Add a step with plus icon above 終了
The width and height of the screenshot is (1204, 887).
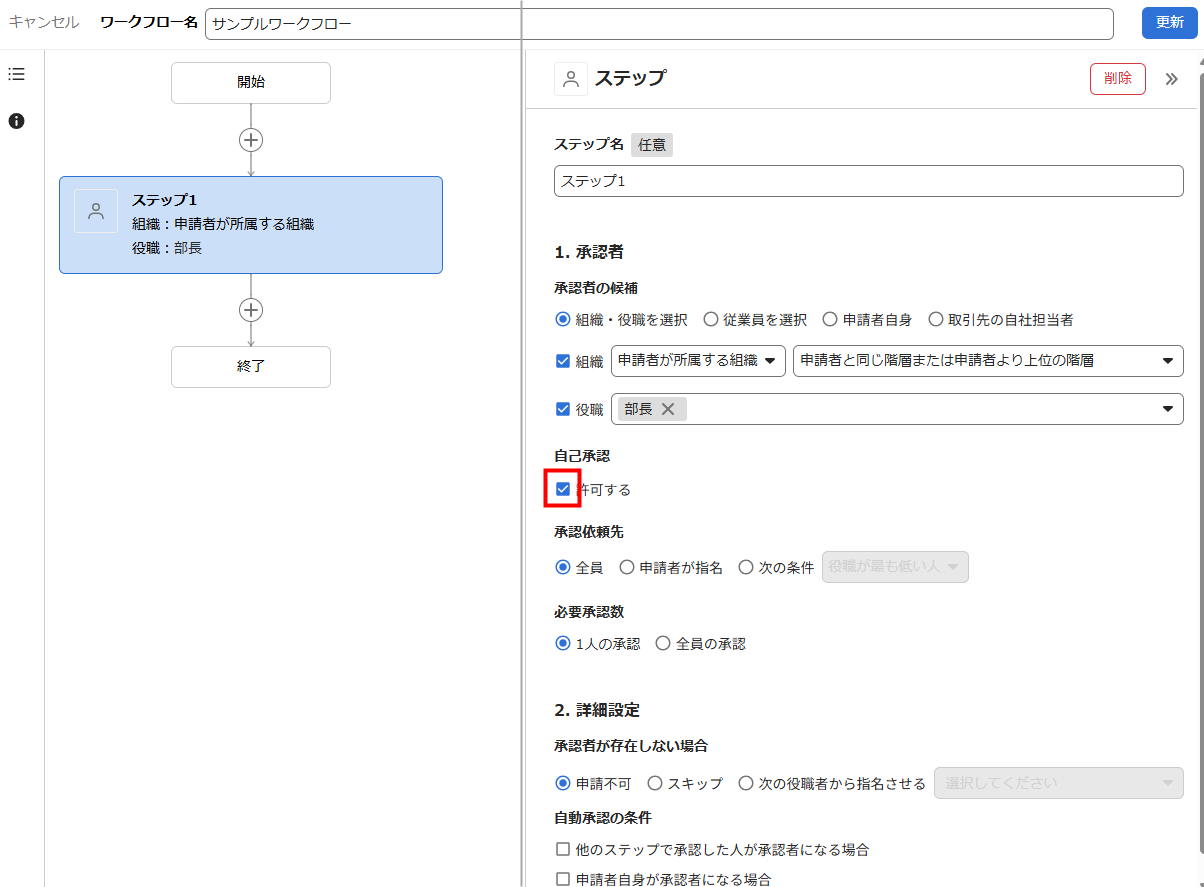[x=251, y=310]
